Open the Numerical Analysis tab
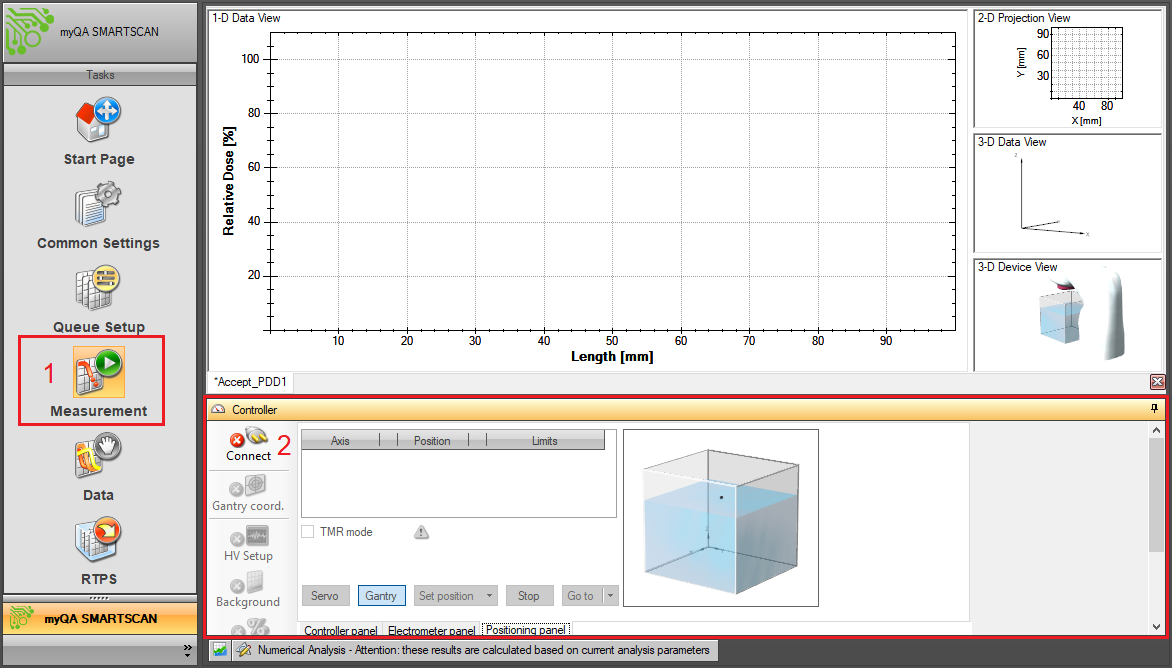Image resolution: width=1172 pixels, height=668 pixels. point(475,650)
